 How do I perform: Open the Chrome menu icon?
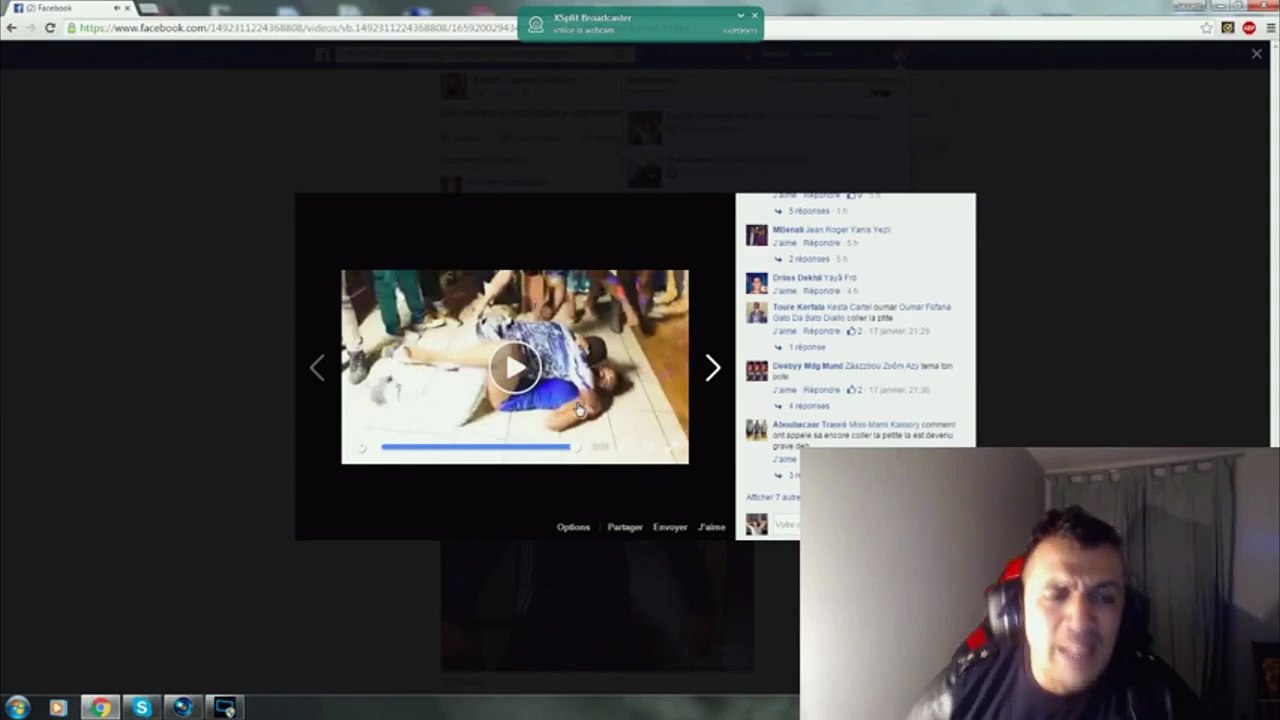tap(1269, 28)
